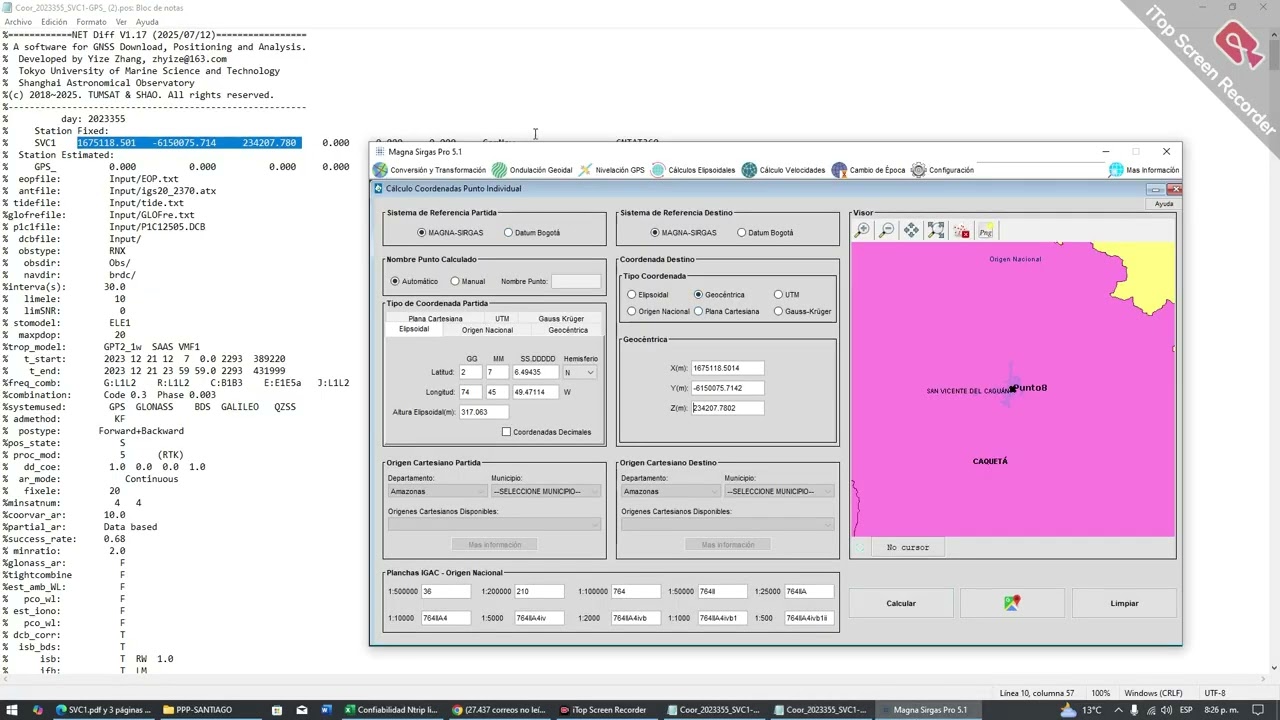Click Mas información under Origen Cartesiano Partida

click(495, 545)
